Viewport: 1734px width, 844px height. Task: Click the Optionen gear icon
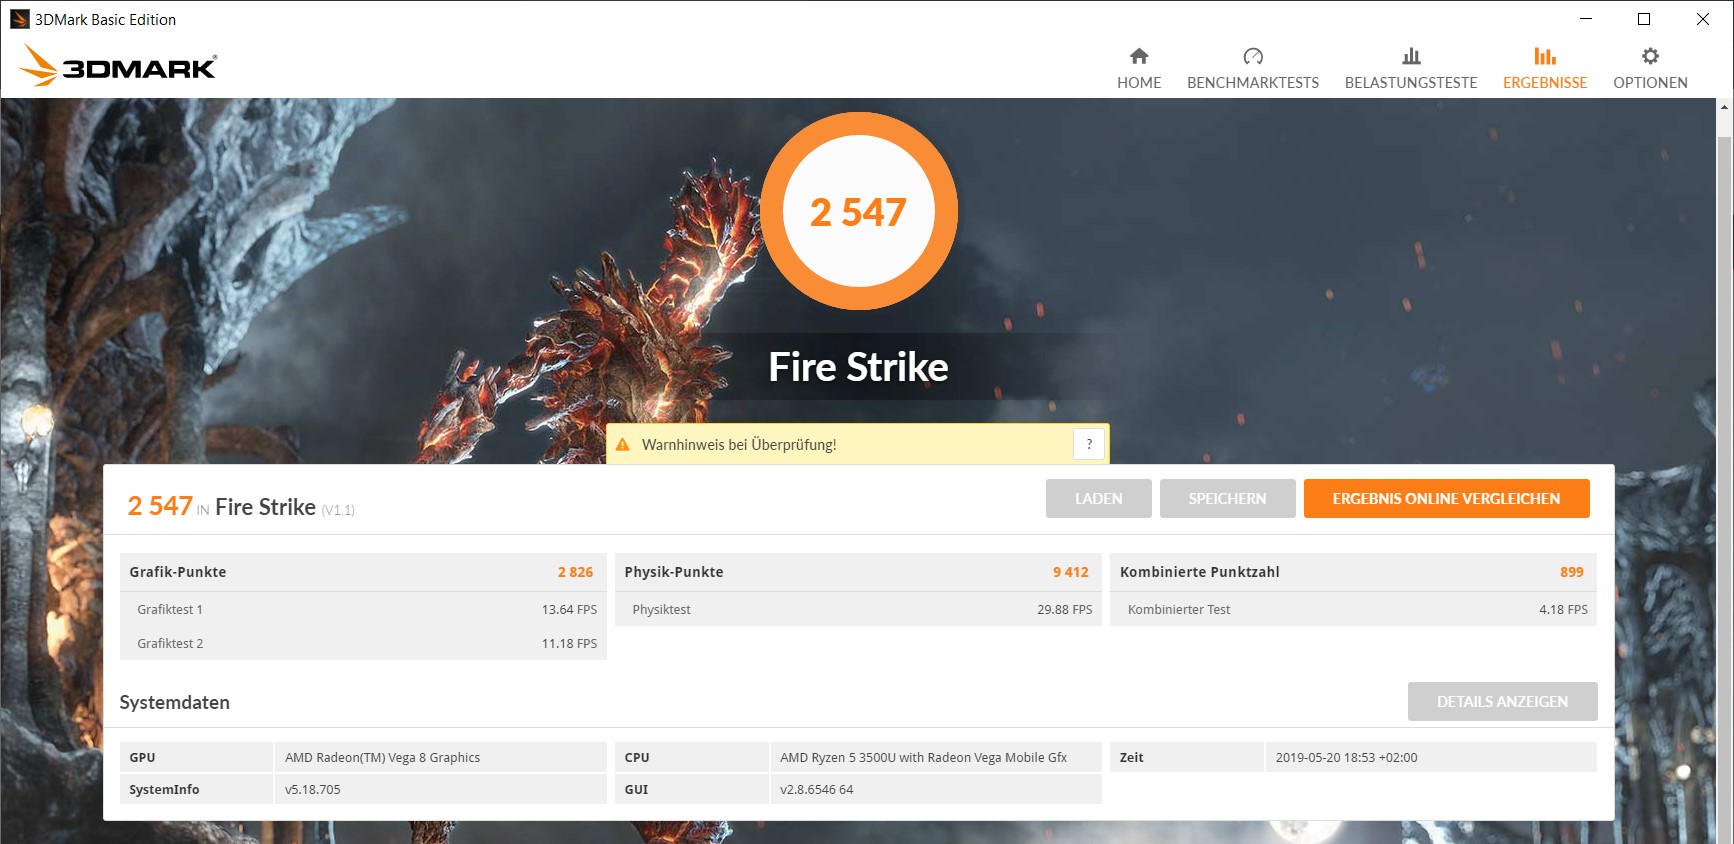(x=1650, y=56)
